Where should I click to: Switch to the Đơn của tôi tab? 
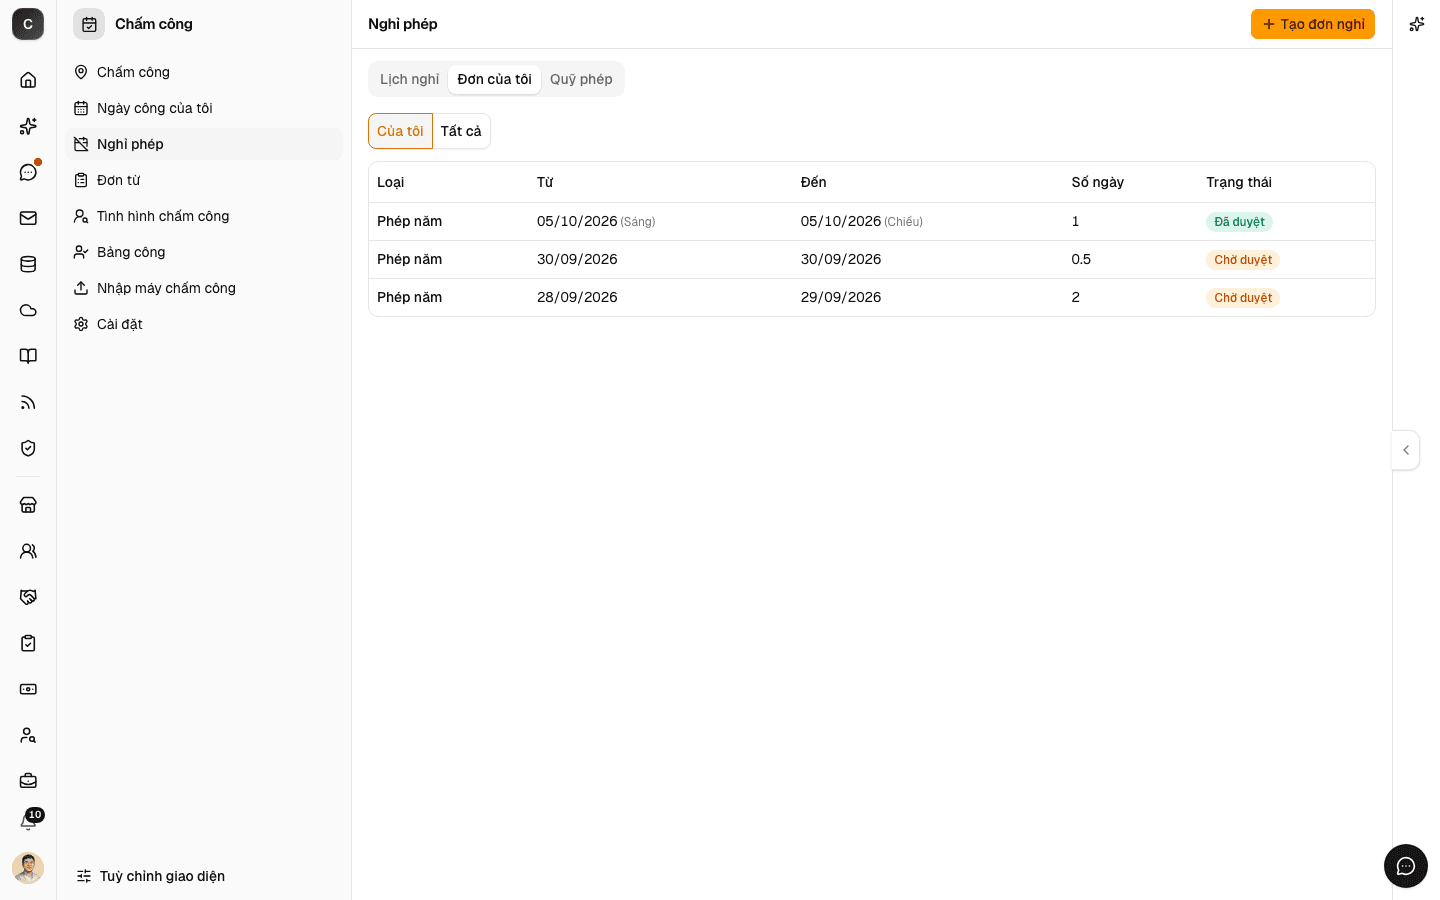[x=494, y=79]
